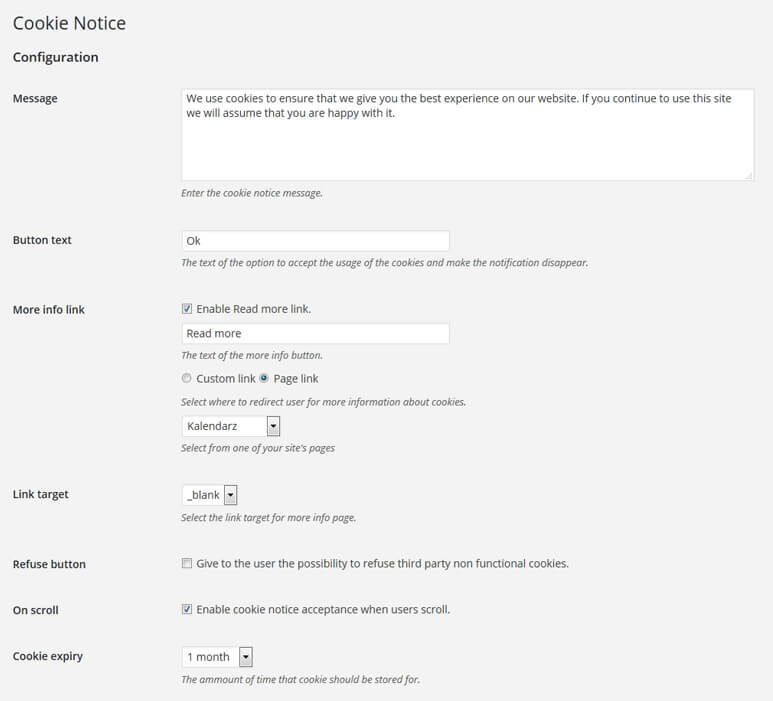Screen dimensions: 773x701
Task: Click the More info link label
Action: pyautogui.click(x=49, y=310)
